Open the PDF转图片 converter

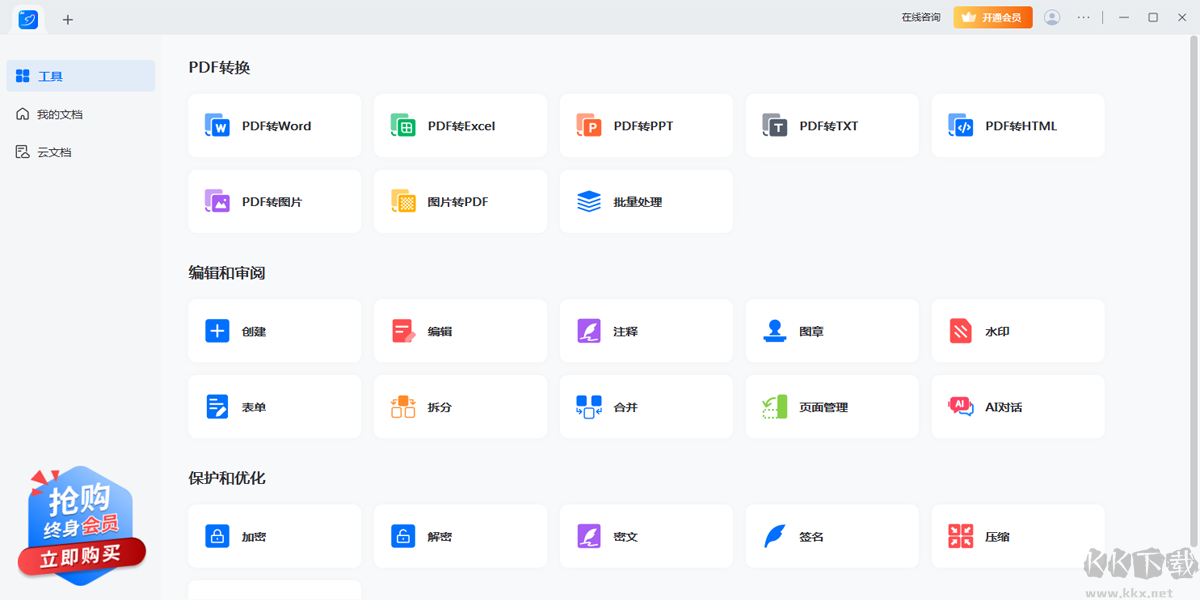[274, 202]
